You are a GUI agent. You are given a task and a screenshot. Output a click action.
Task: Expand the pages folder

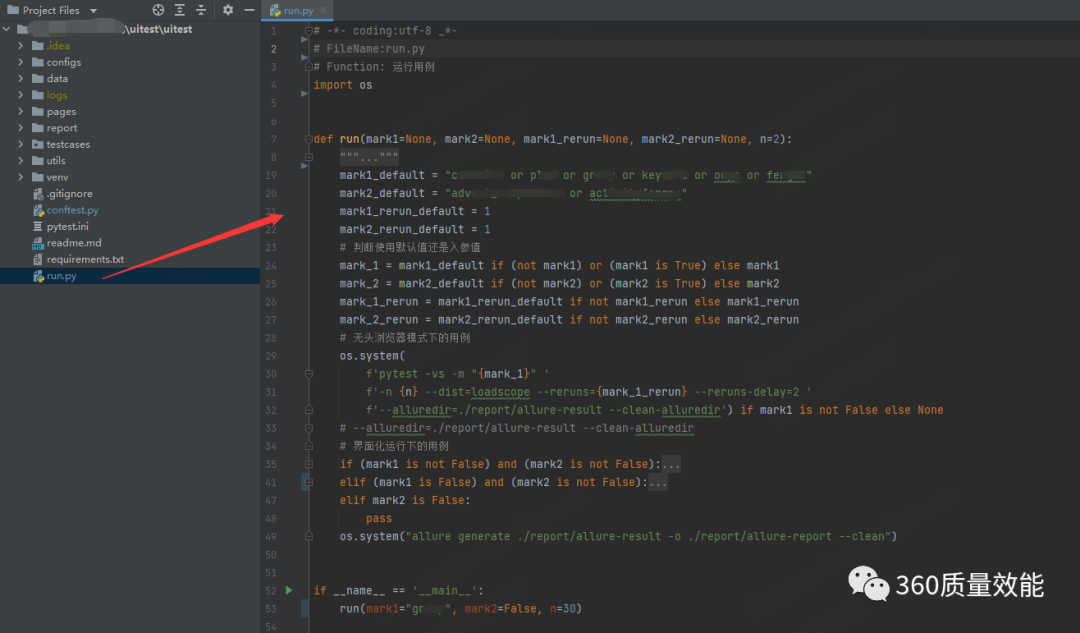coord(21,112)
